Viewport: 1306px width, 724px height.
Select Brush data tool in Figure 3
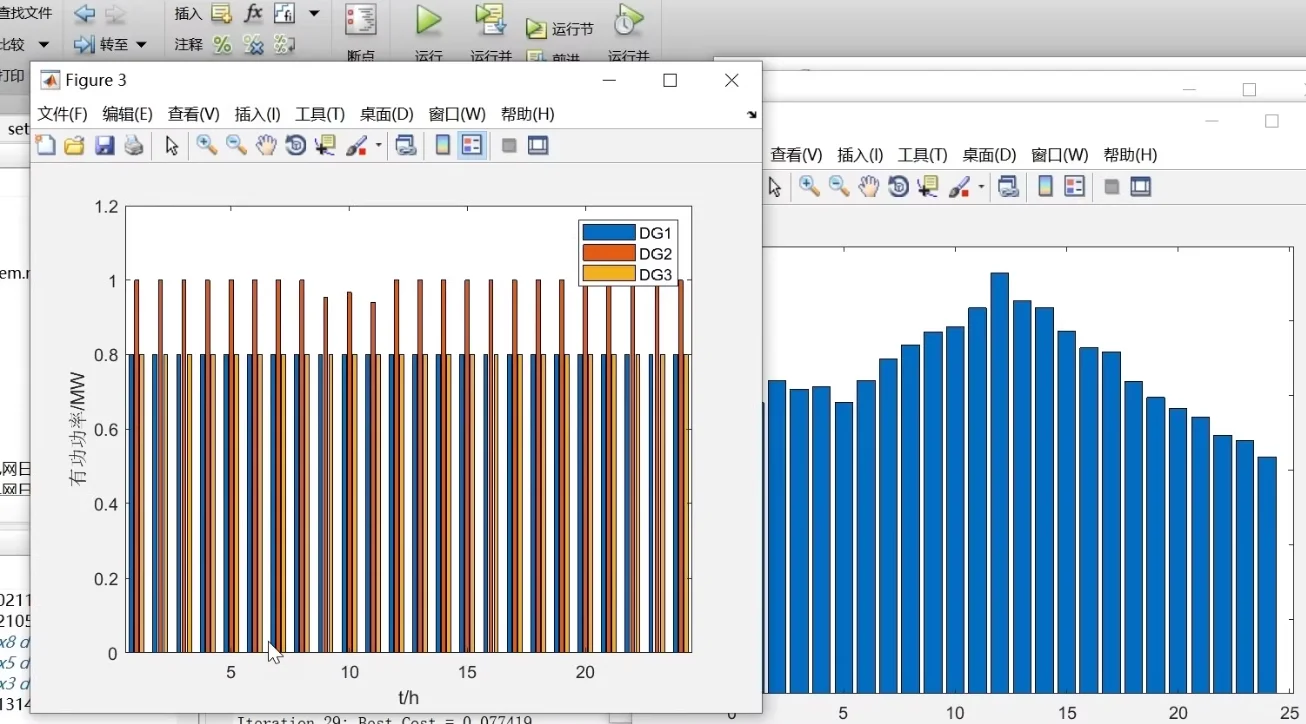pyautogui.click(x=356, y=146)
